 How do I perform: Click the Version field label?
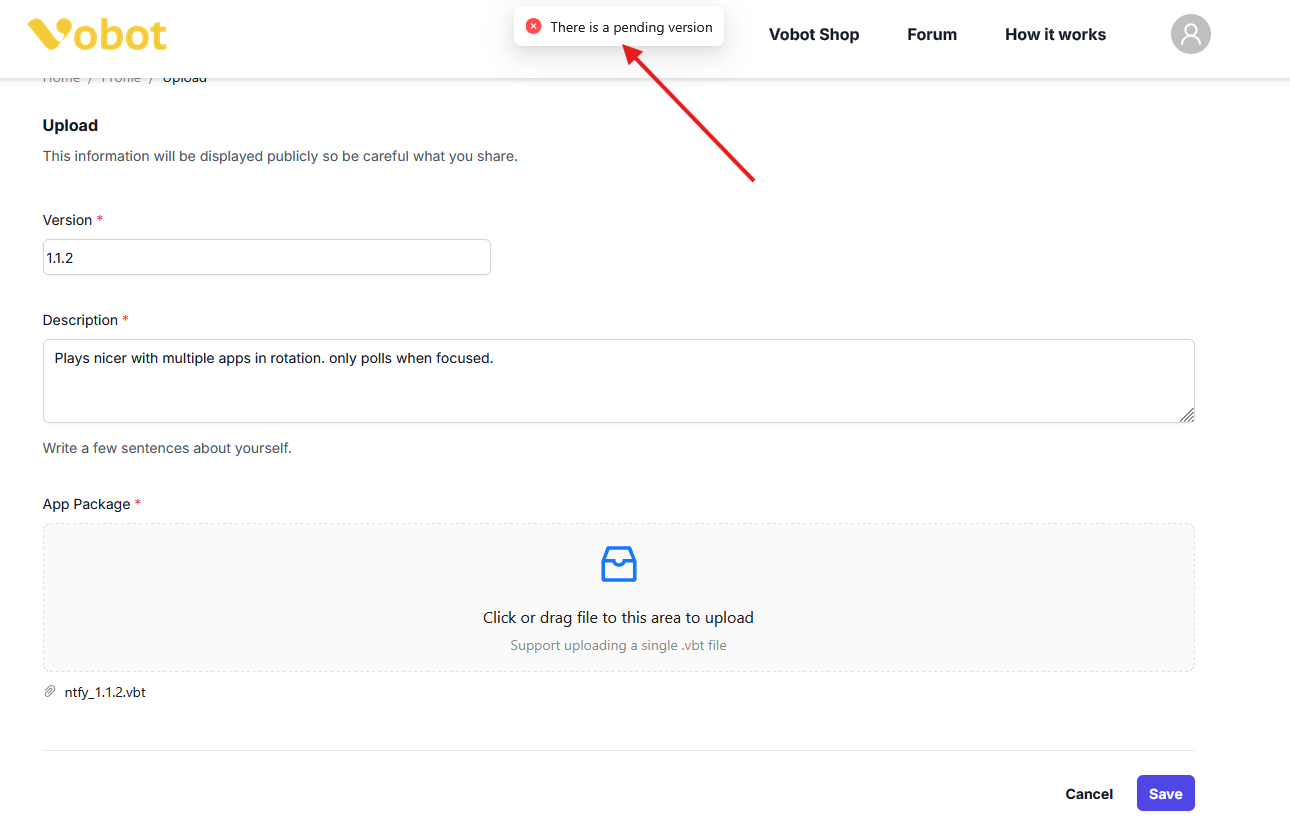click(67, 220)
